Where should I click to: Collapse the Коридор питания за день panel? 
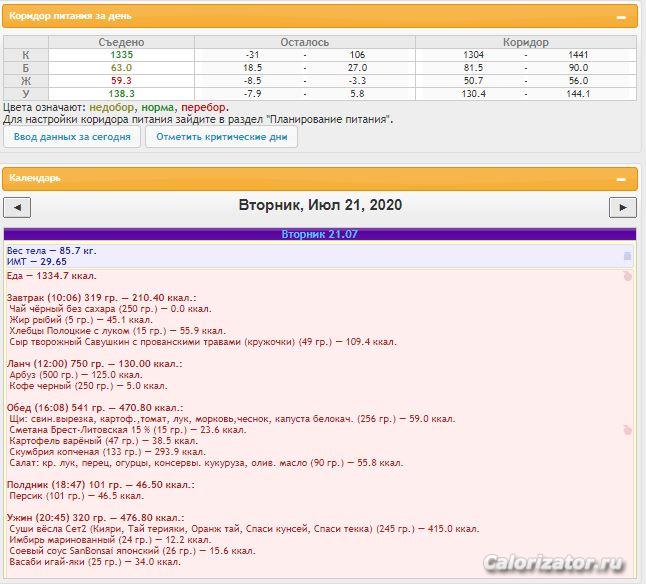(621, 18)
